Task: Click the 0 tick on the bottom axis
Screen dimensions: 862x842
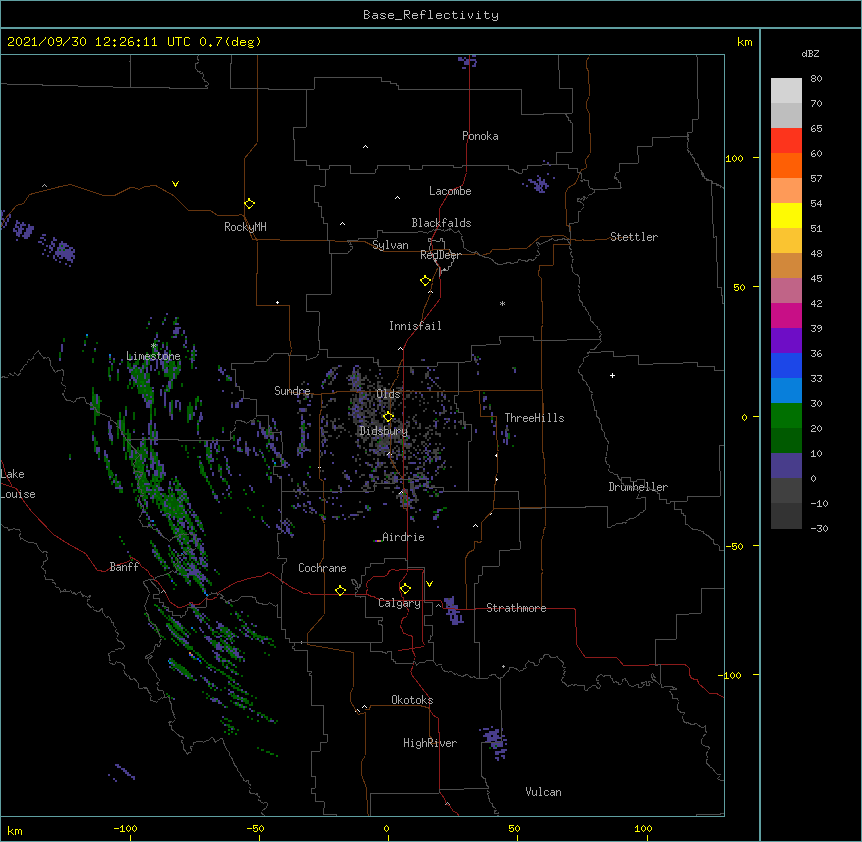Action: 386,828
